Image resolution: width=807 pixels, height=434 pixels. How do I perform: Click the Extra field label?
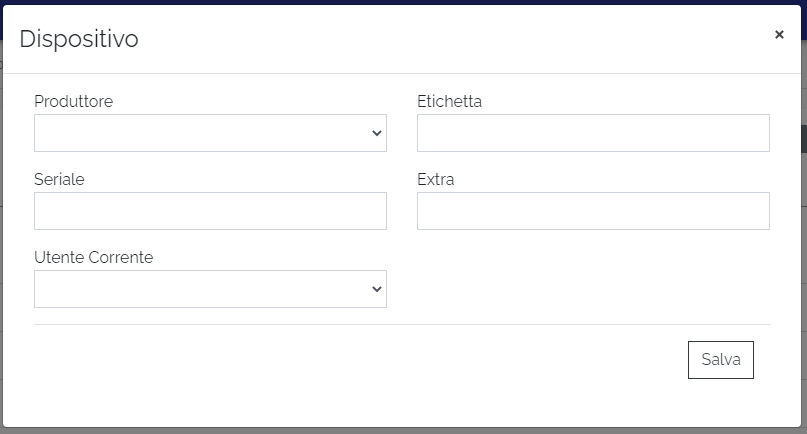pyautogui.click(x=435, y=179)
